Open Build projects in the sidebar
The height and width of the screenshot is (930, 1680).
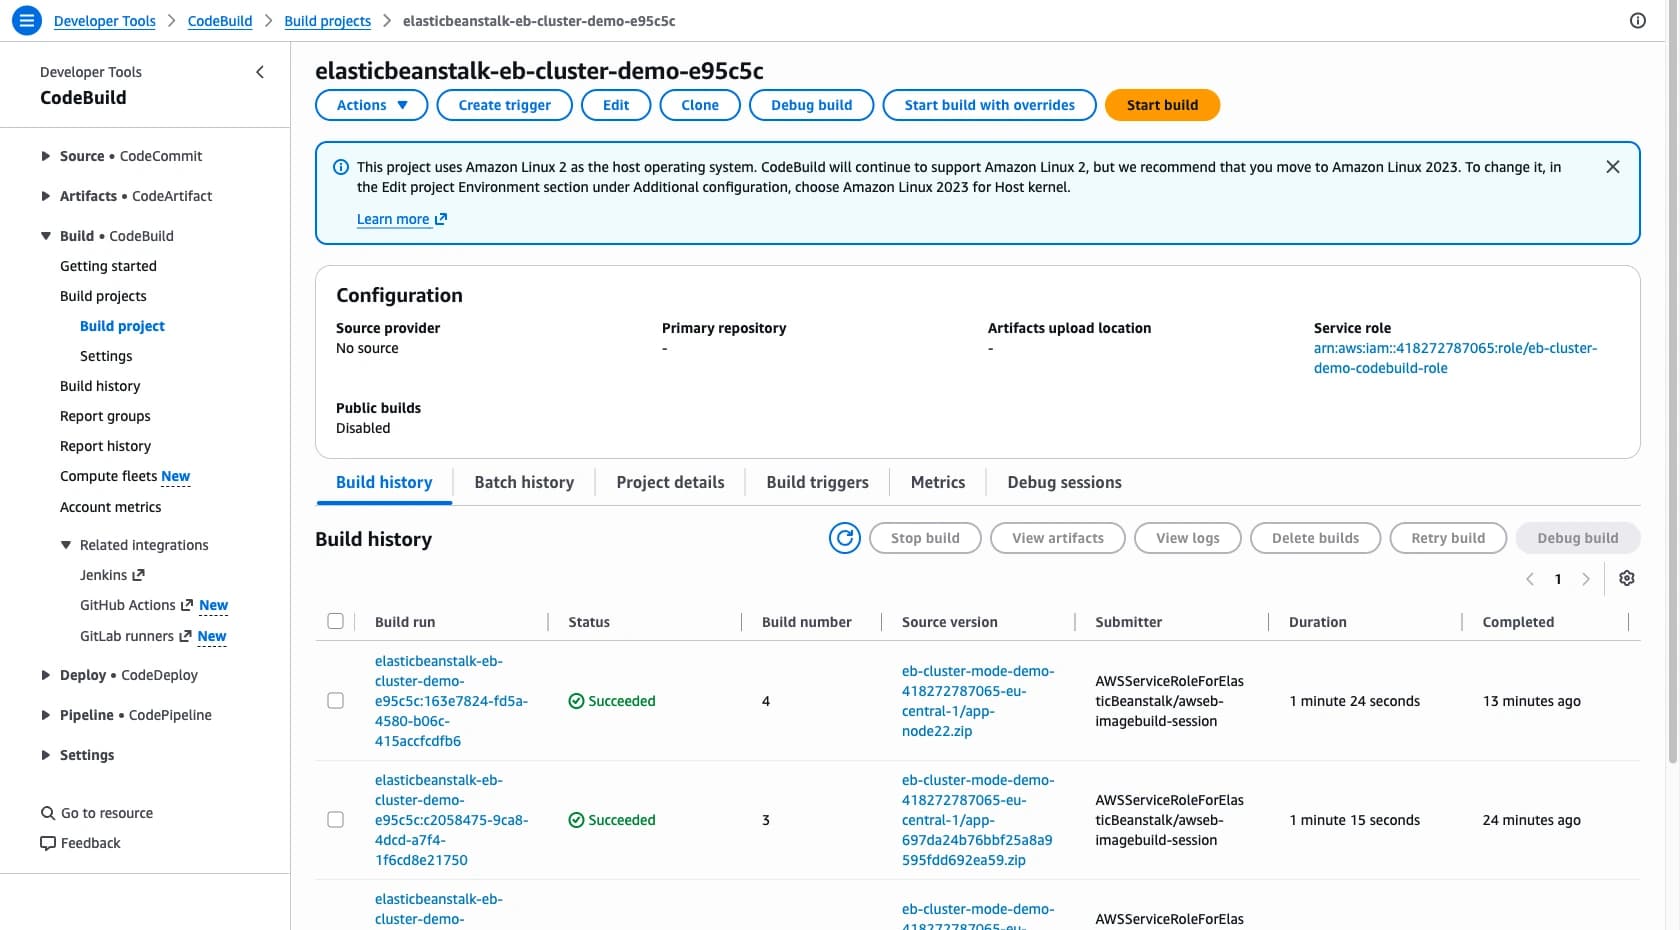(103, 296)
